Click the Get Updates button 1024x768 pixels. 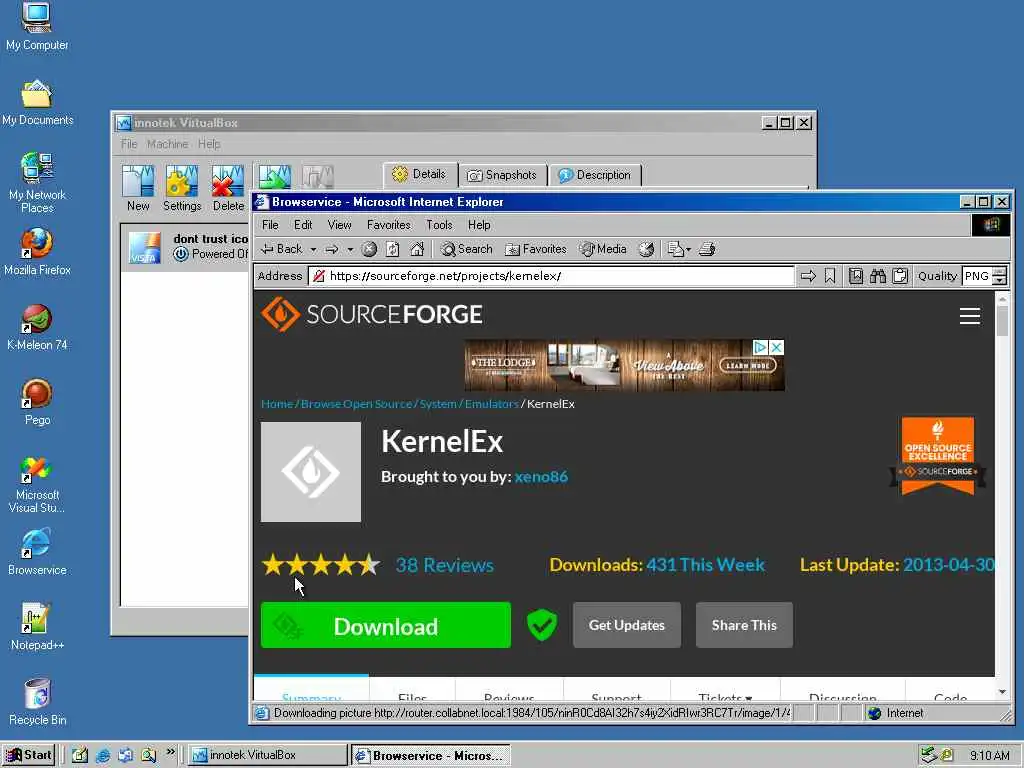click(x=627, y=625)
